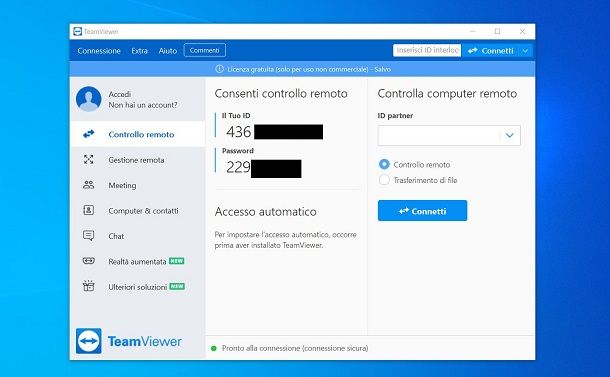Click the NEW badge next to Ulteriori soluzioni

click(x=177, y=286)
